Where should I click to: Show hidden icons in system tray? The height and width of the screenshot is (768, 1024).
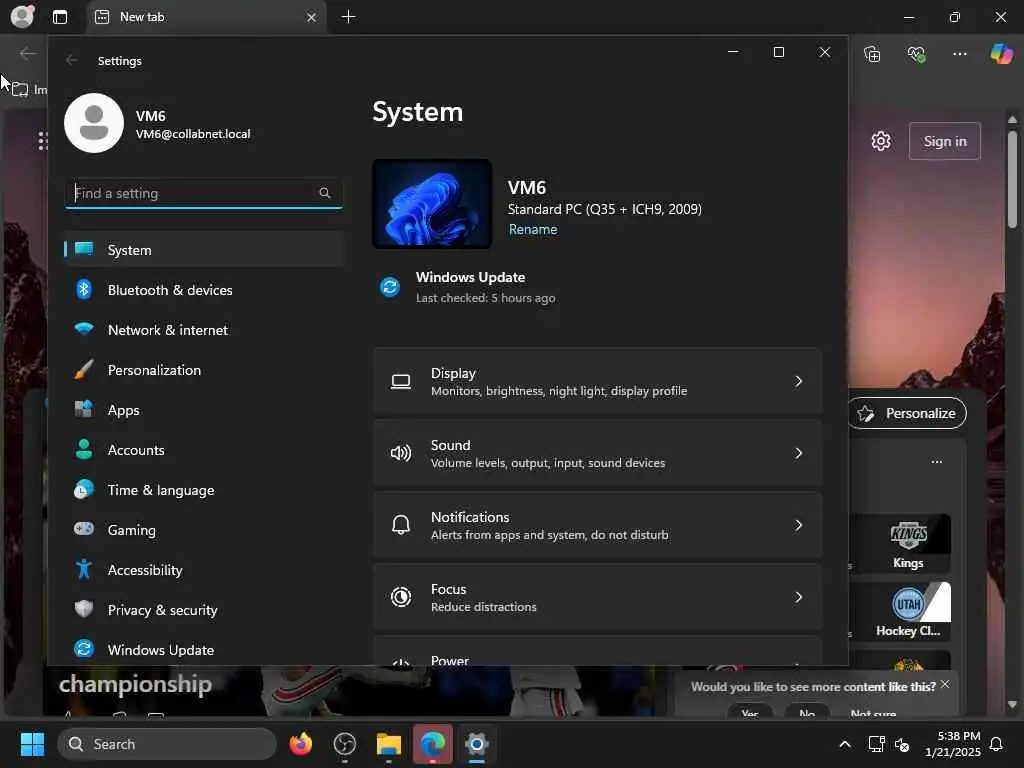coord(844,744)
